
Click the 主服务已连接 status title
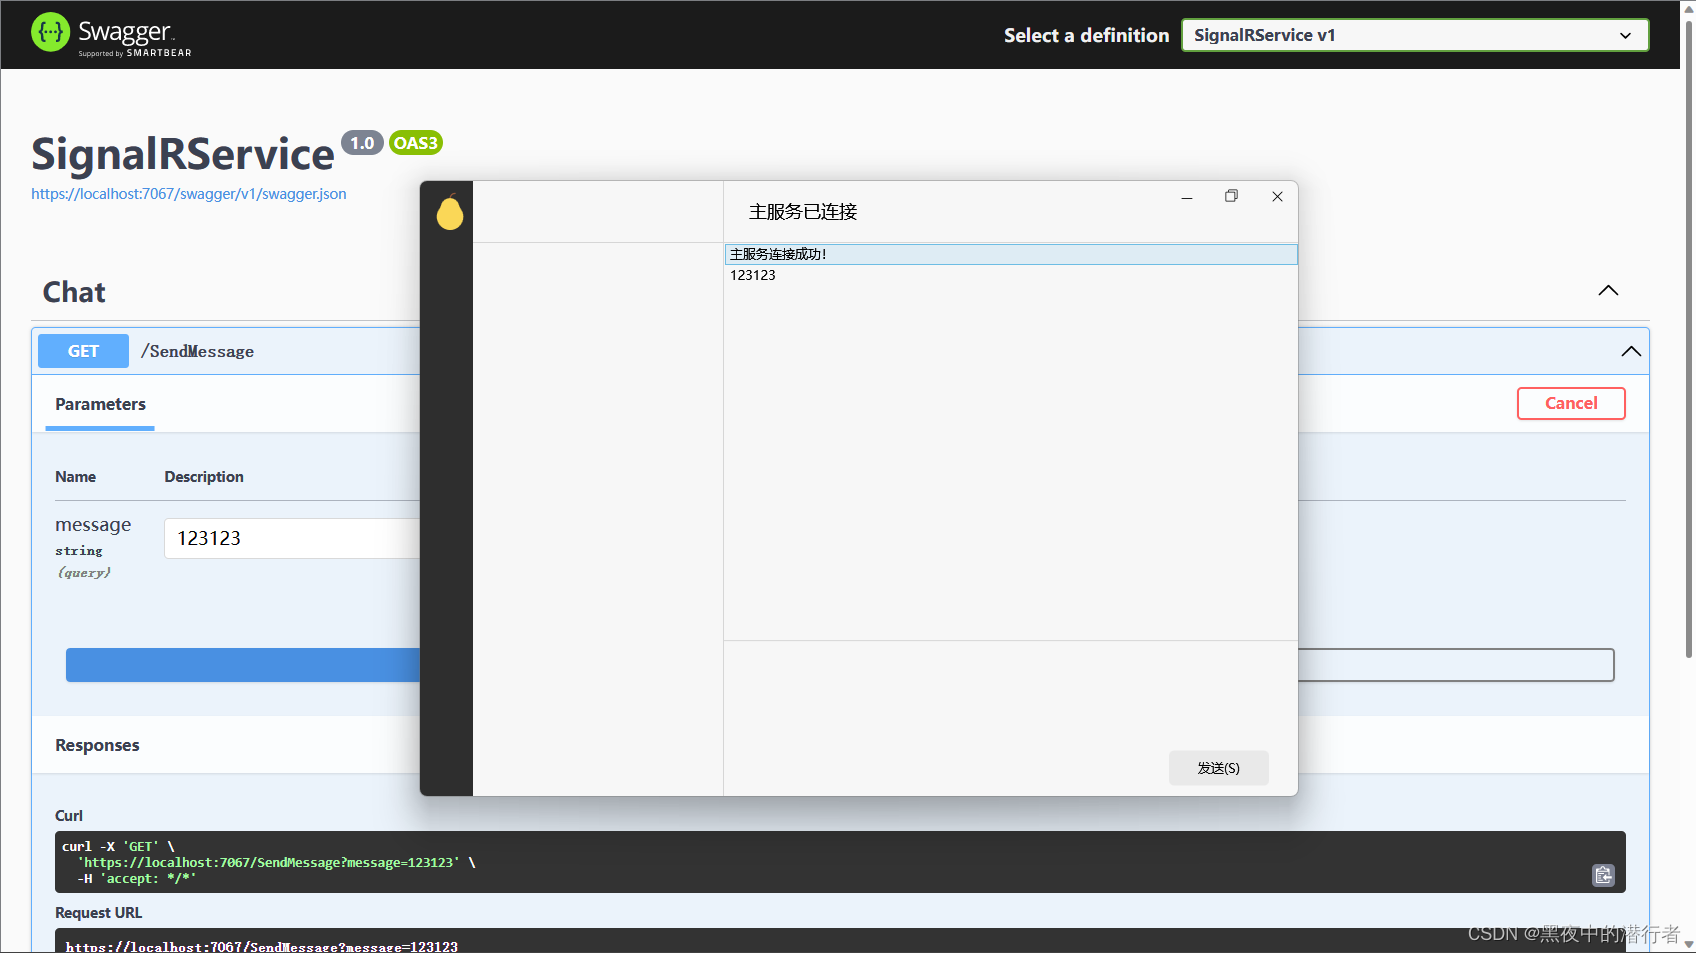(x=803, y=212)
